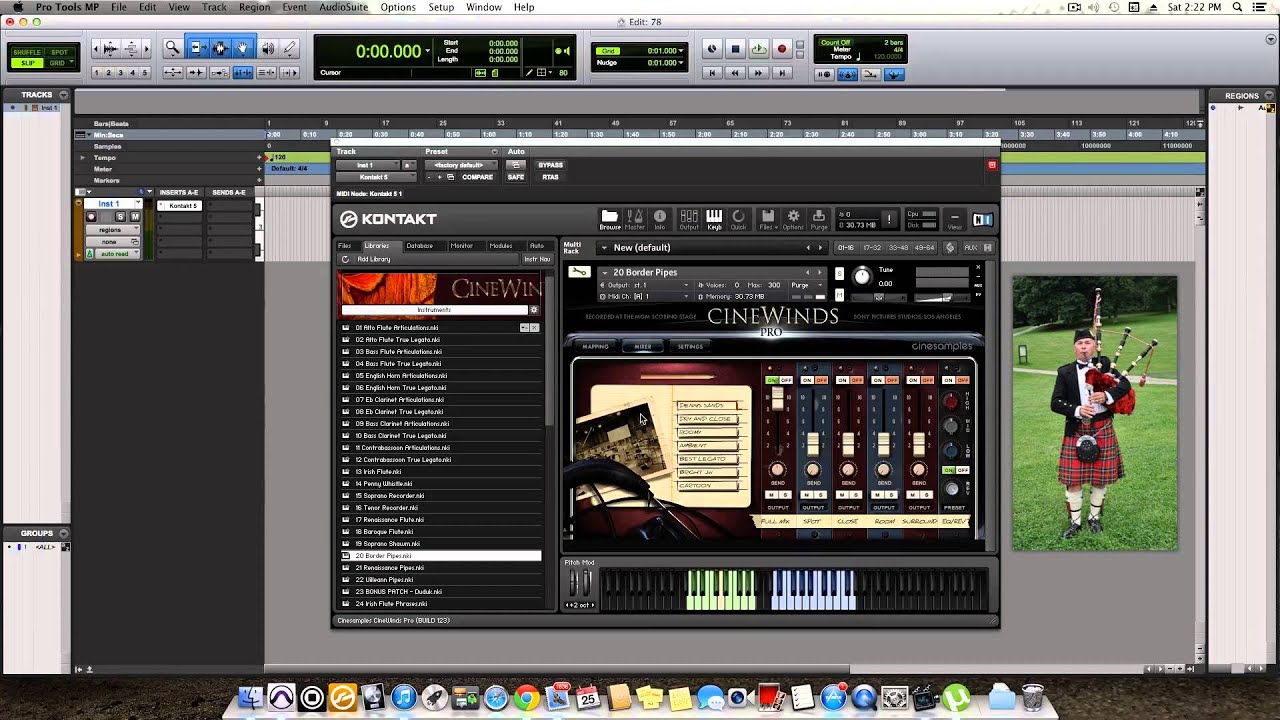
Task: Click the Kontakt Info icon
Action: [660, 219]
